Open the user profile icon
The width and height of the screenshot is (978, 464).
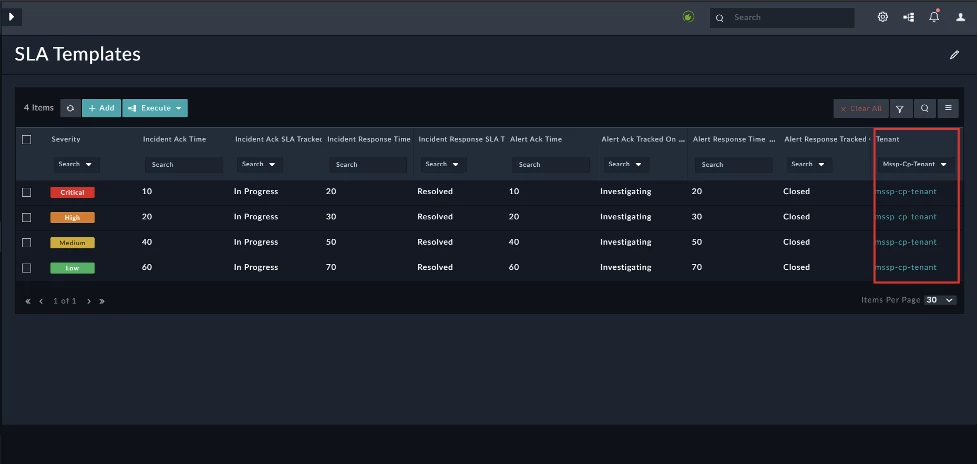coord(961,17)
